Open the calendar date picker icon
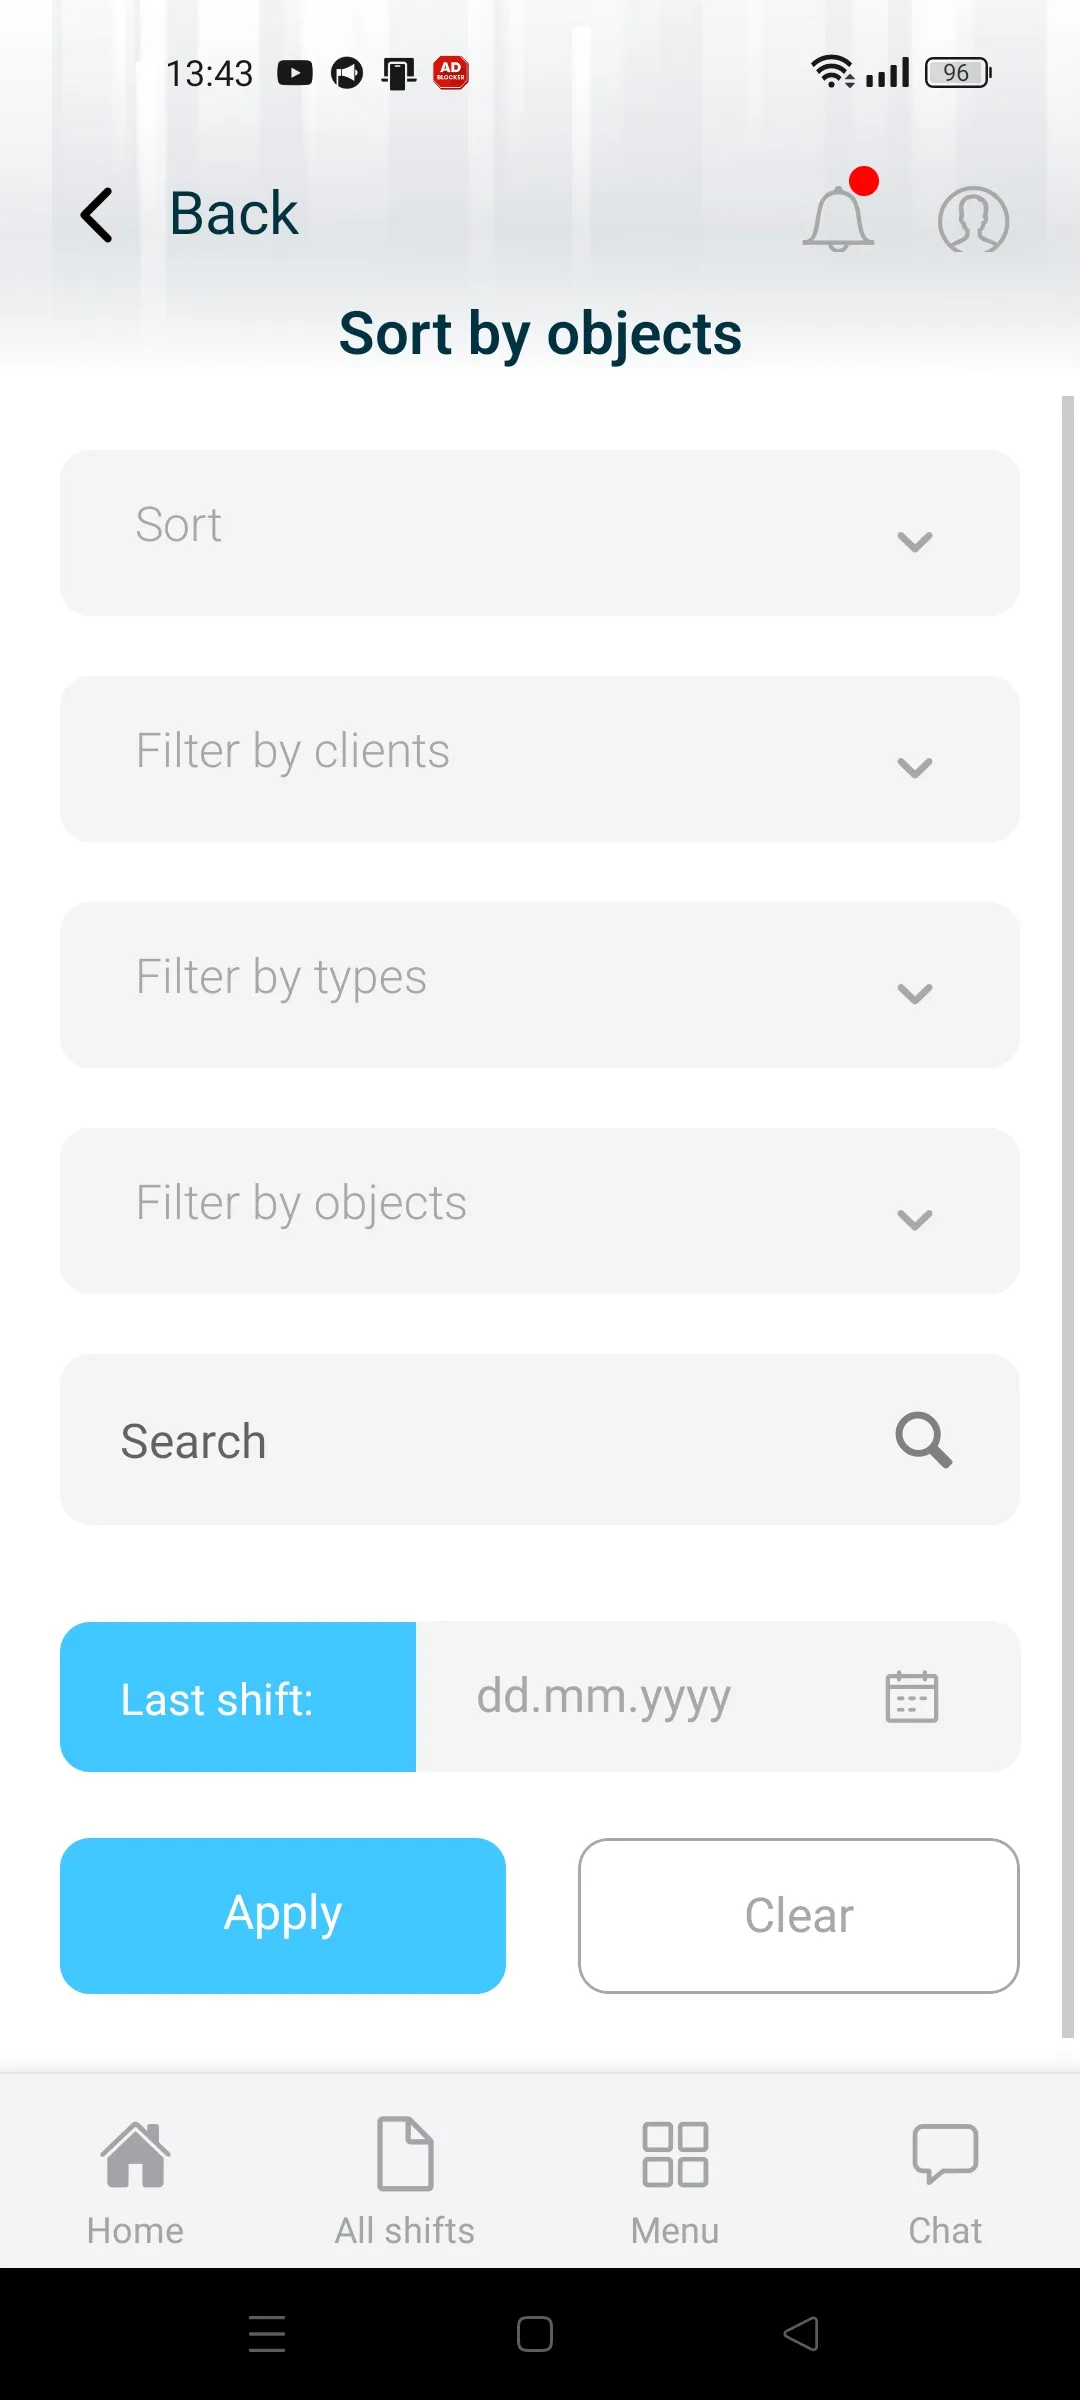1080x2400 pixels. pyautogui.click(x=912, y=1696)
